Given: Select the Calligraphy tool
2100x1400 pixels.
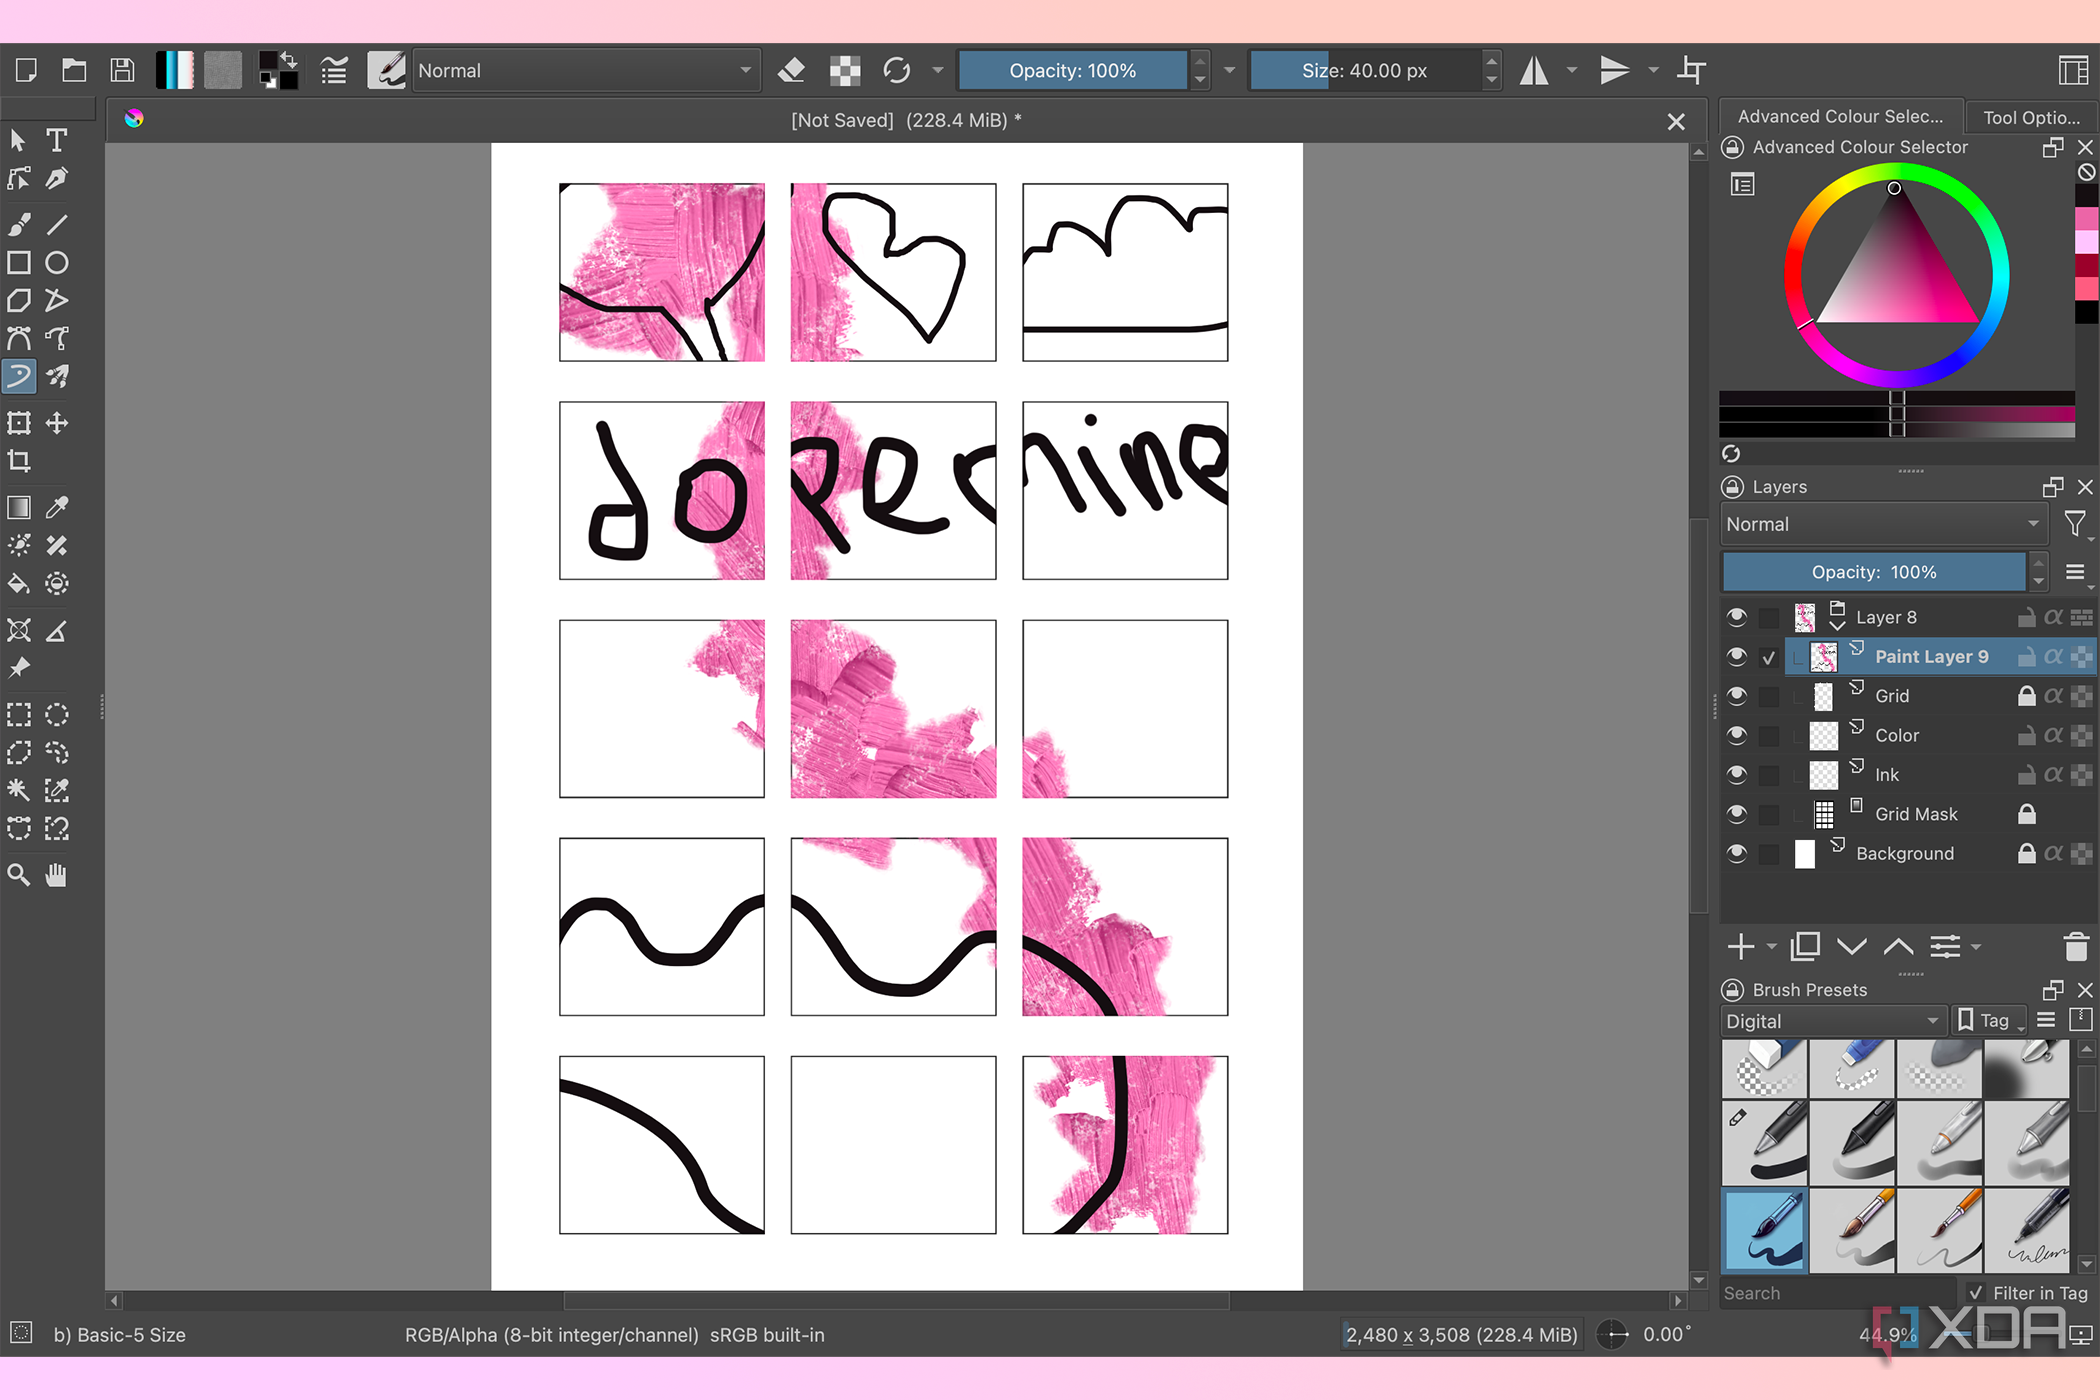Looking at the screenshot, I should (x=57, y=179).
